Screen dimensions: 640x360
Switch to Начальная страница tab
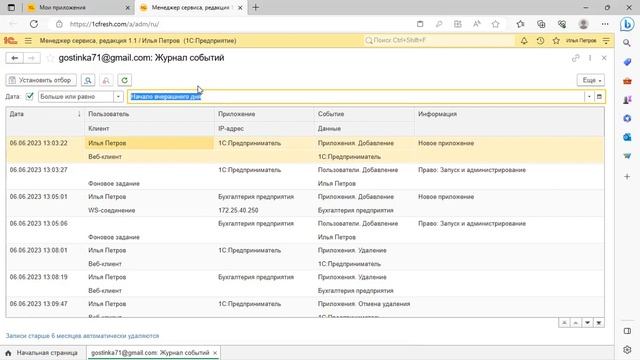[42, 353]
